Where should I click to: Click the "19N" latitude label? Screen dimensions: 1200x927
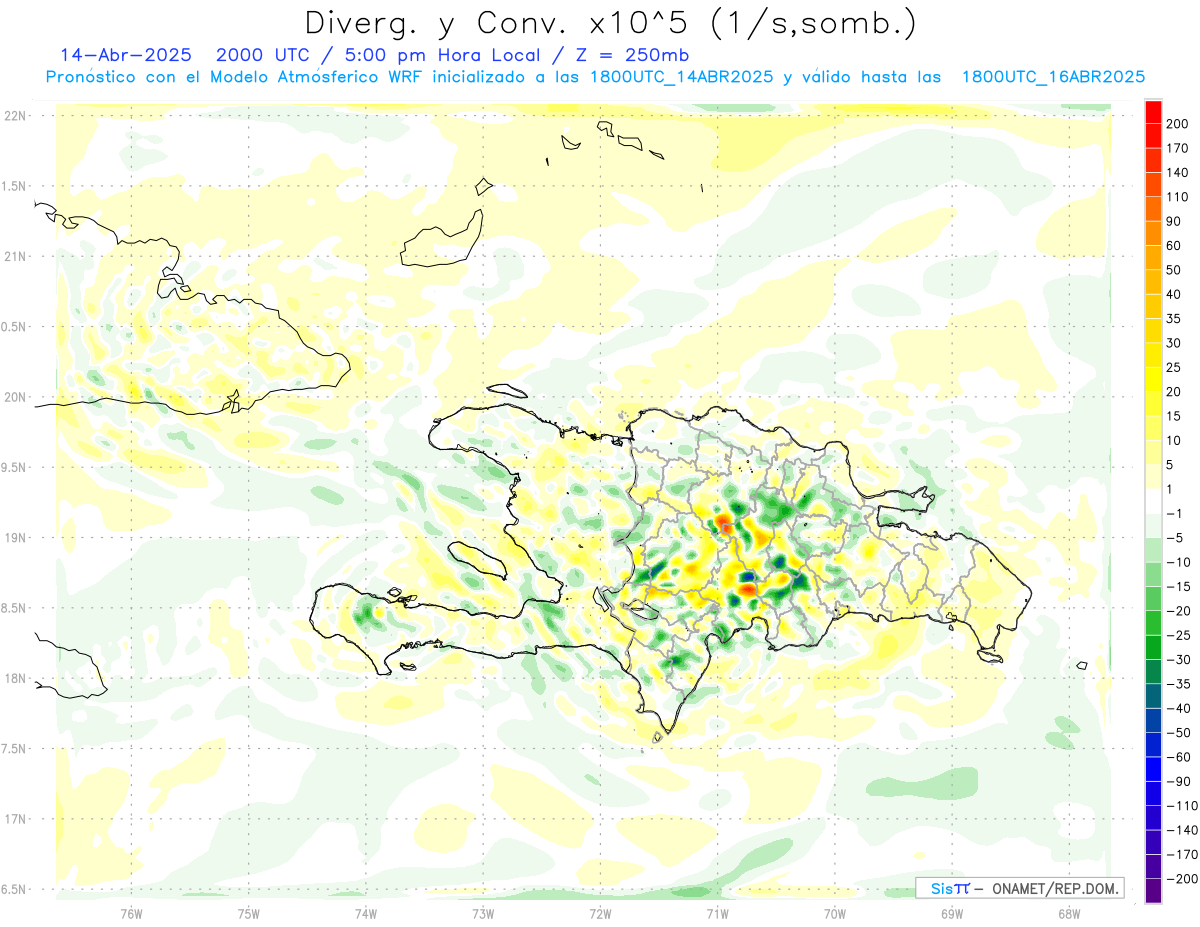tap(14, 538)
